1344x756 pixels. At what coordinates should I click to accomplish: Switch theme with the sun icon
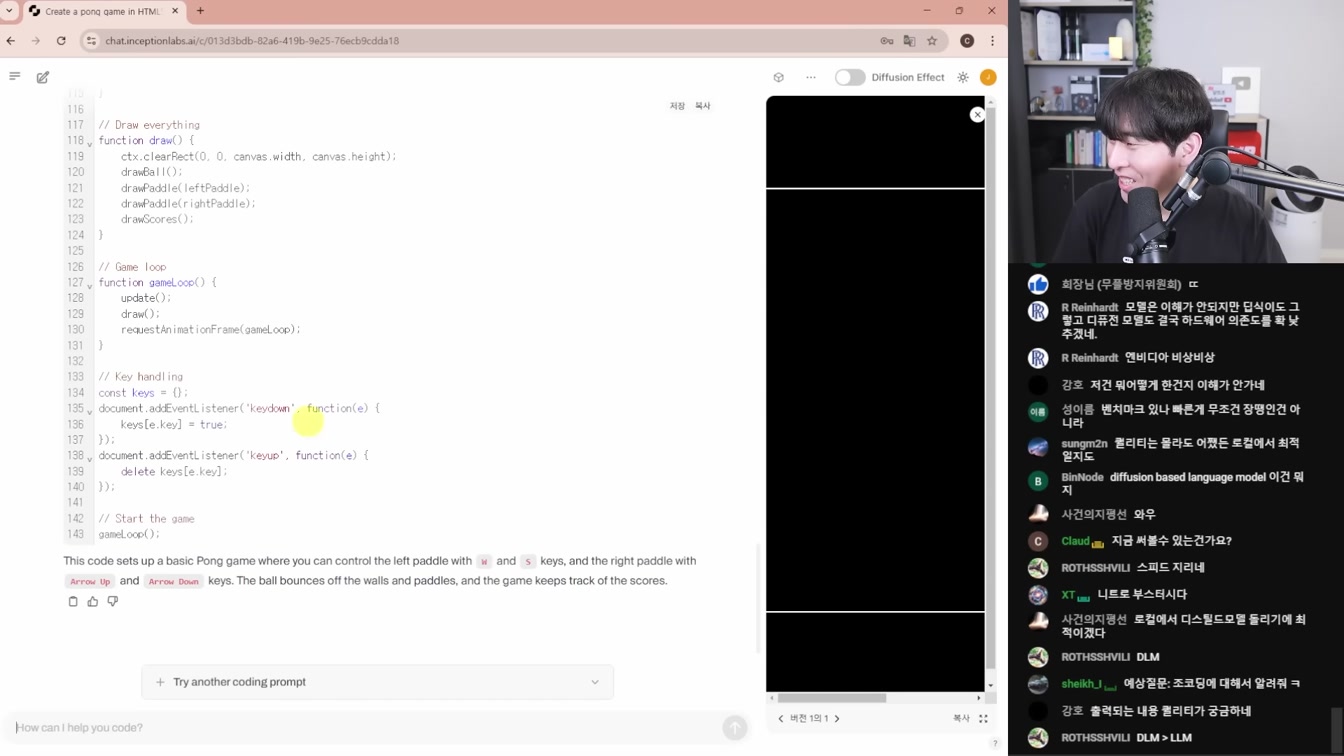963,77
